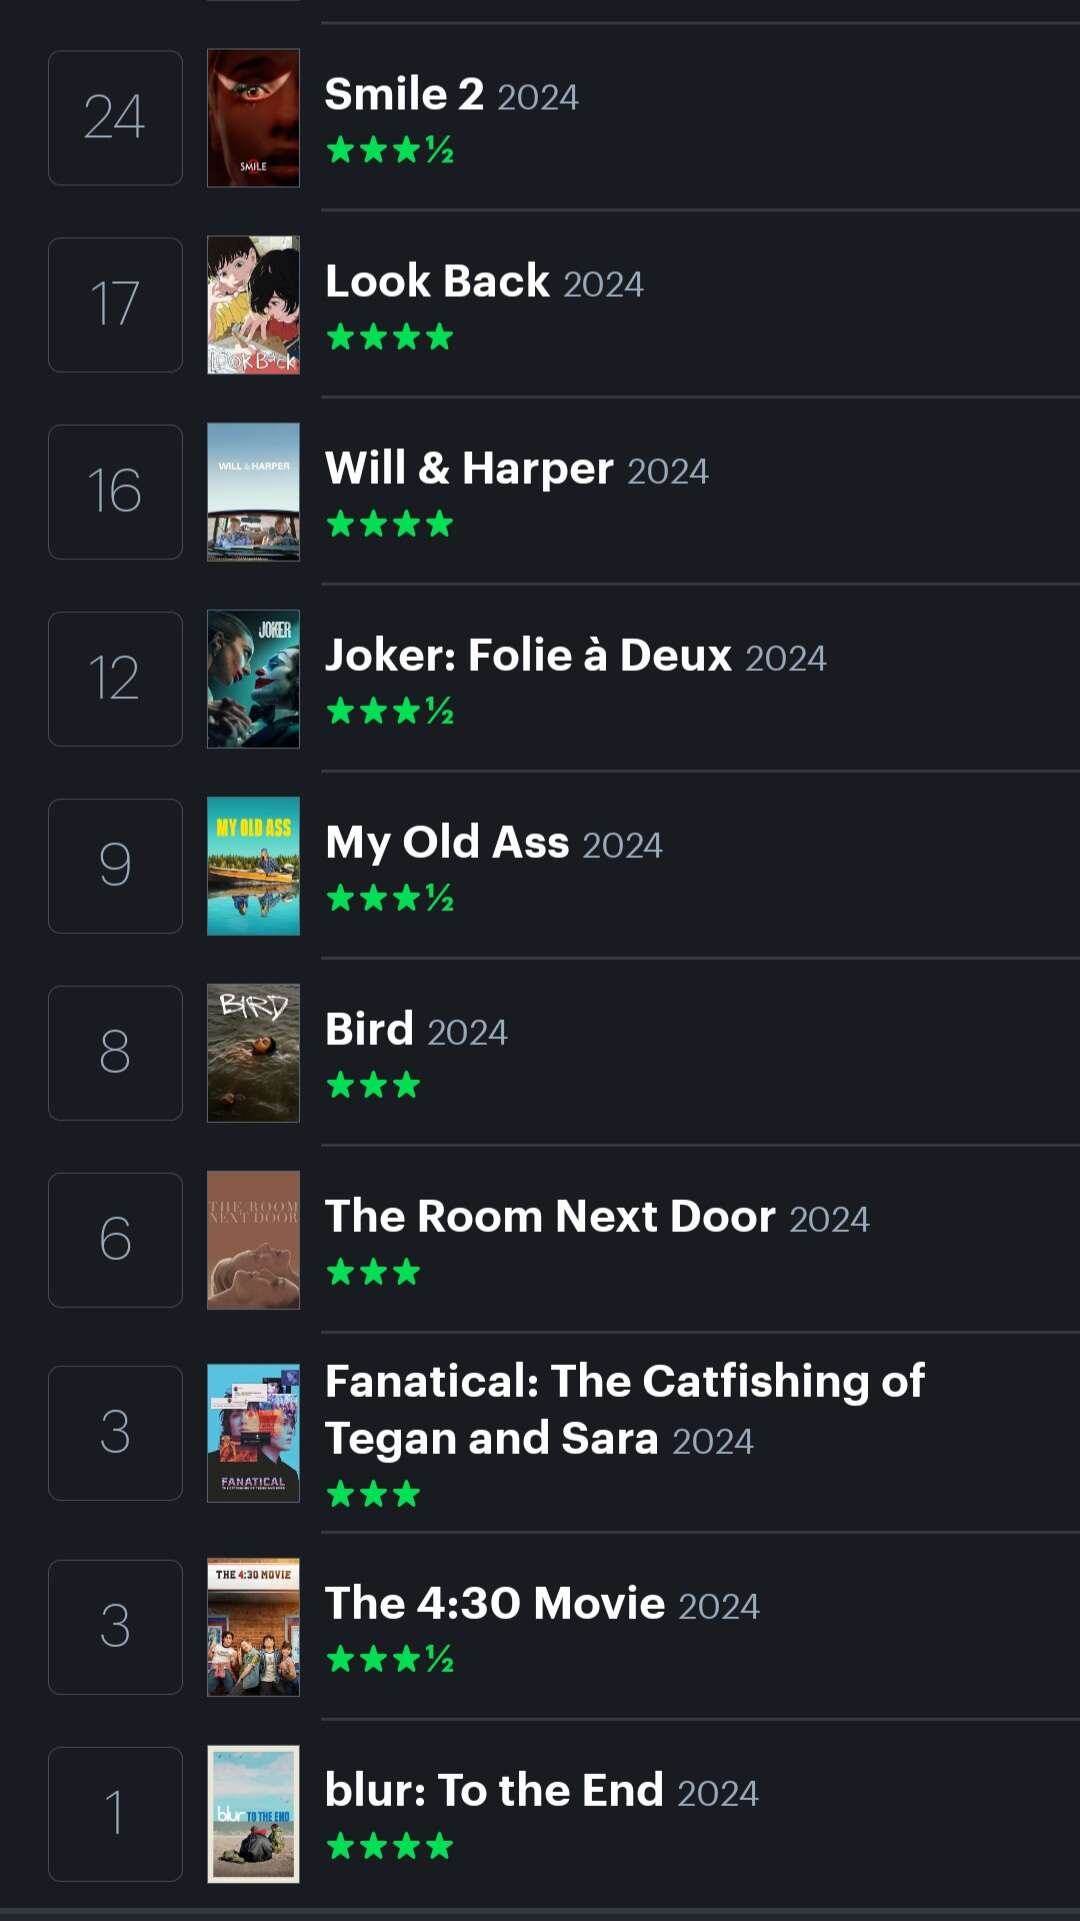Tap the Look Back poster thumbnail
Screen dimensions: 1080x1921
click(x=253, y=305)
